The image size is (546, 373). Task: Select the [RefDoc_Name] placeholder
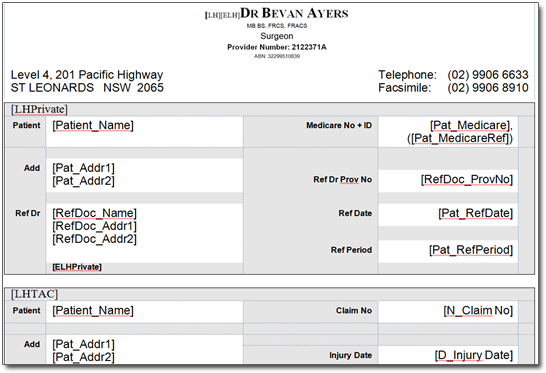[x=94, y=213]
